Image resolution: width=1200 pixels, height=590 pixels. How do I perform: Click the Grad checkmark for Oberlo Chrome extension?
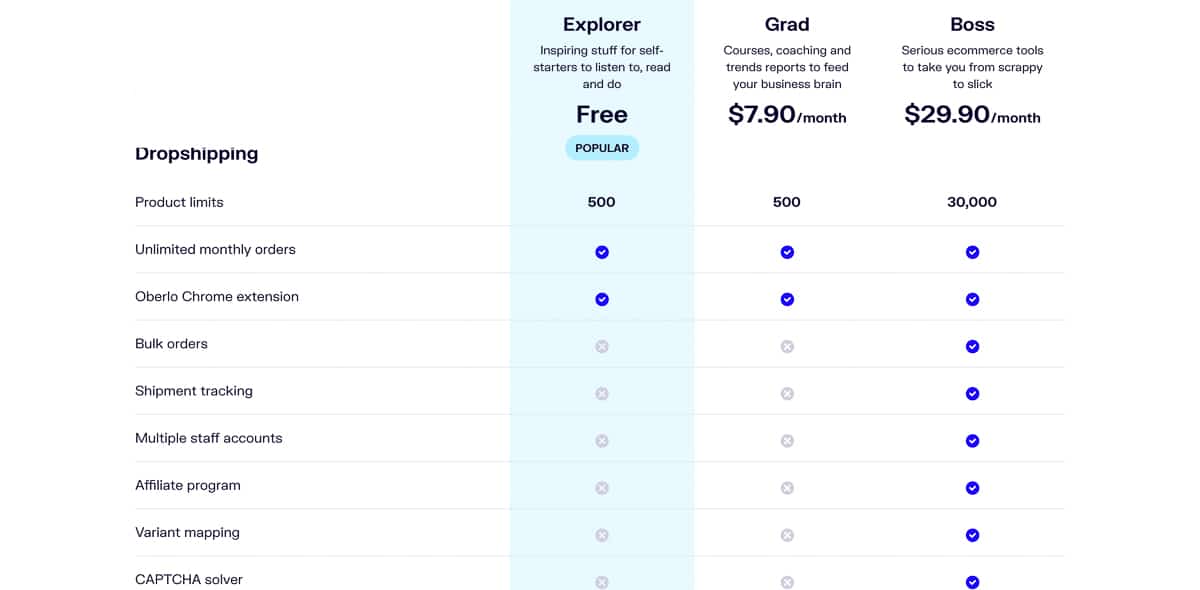pos(787,299)
